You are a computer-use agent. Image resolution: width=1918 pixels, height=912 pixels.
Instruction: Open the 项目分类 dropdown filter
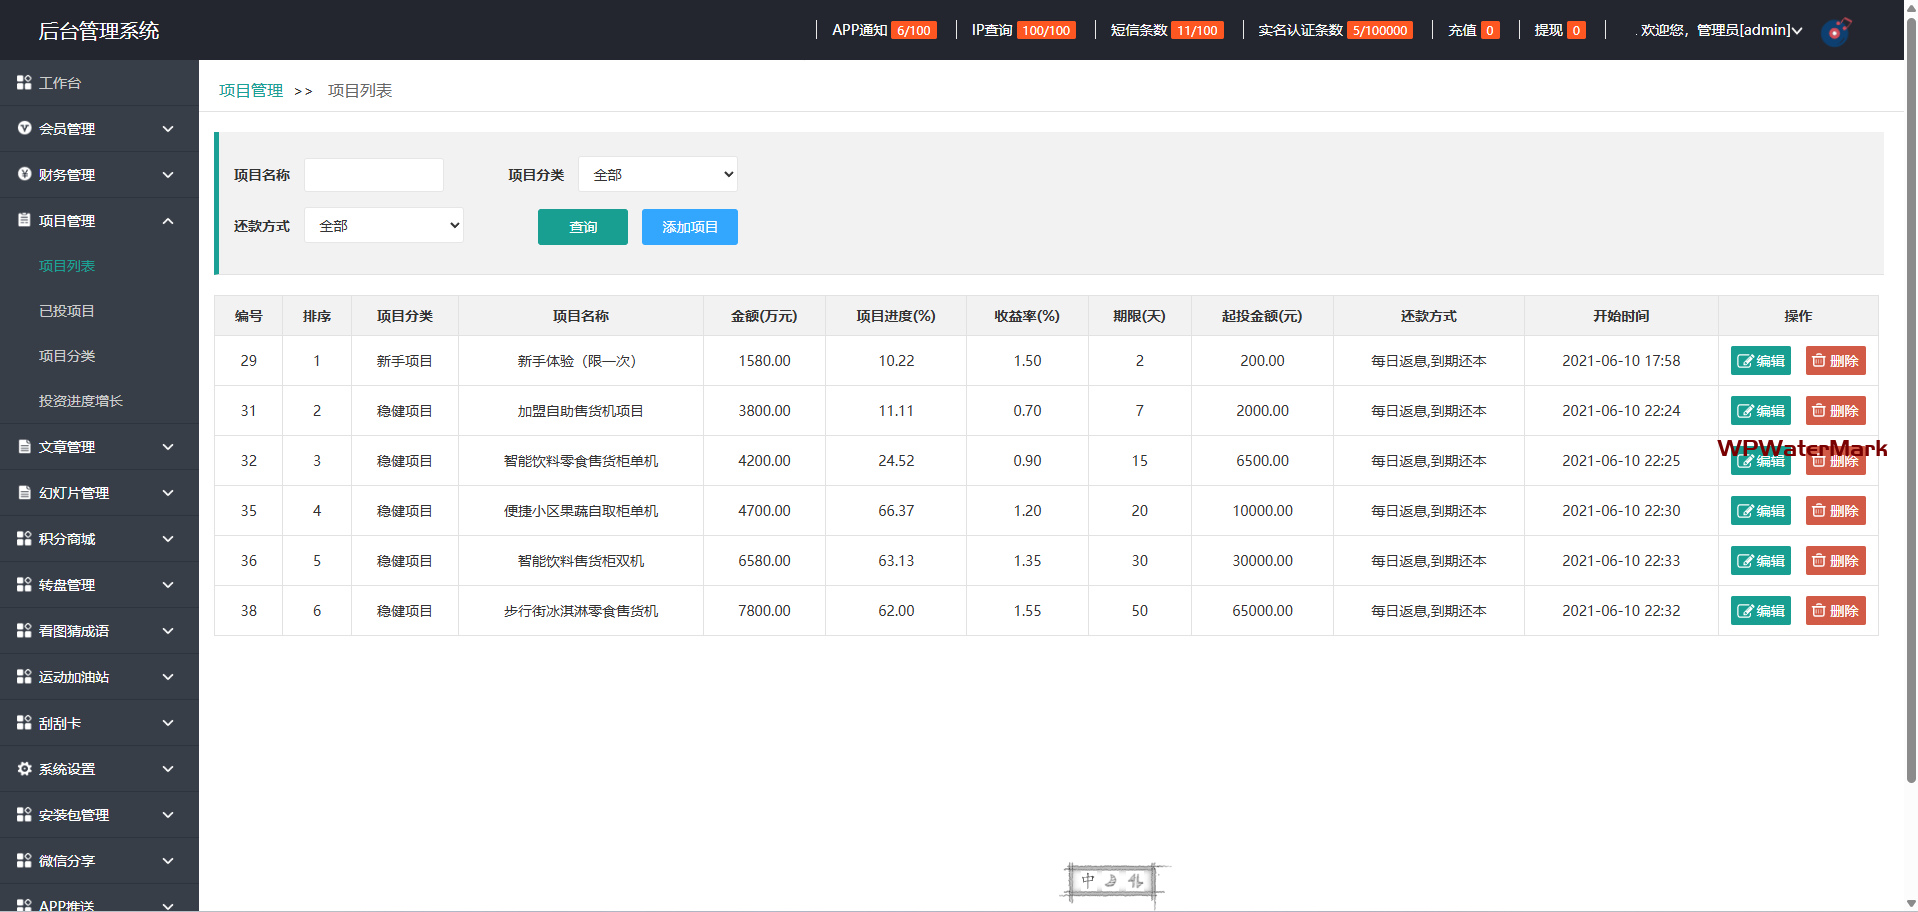click(658, 175)
